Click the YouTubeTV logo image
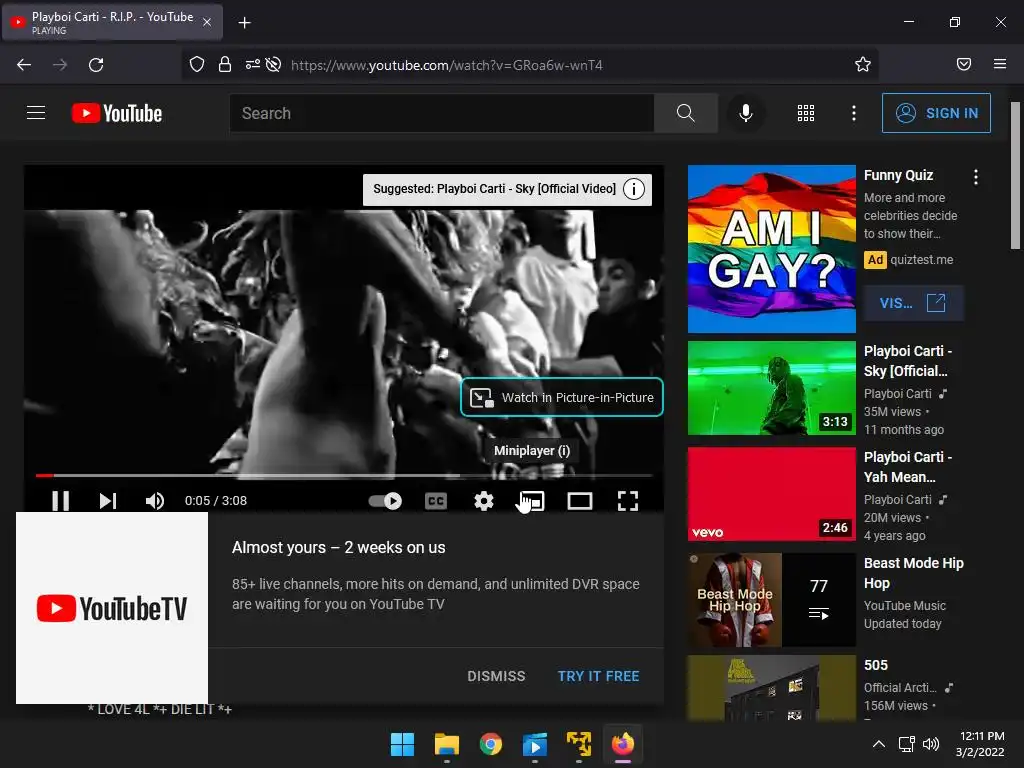 tap(112, 608)
